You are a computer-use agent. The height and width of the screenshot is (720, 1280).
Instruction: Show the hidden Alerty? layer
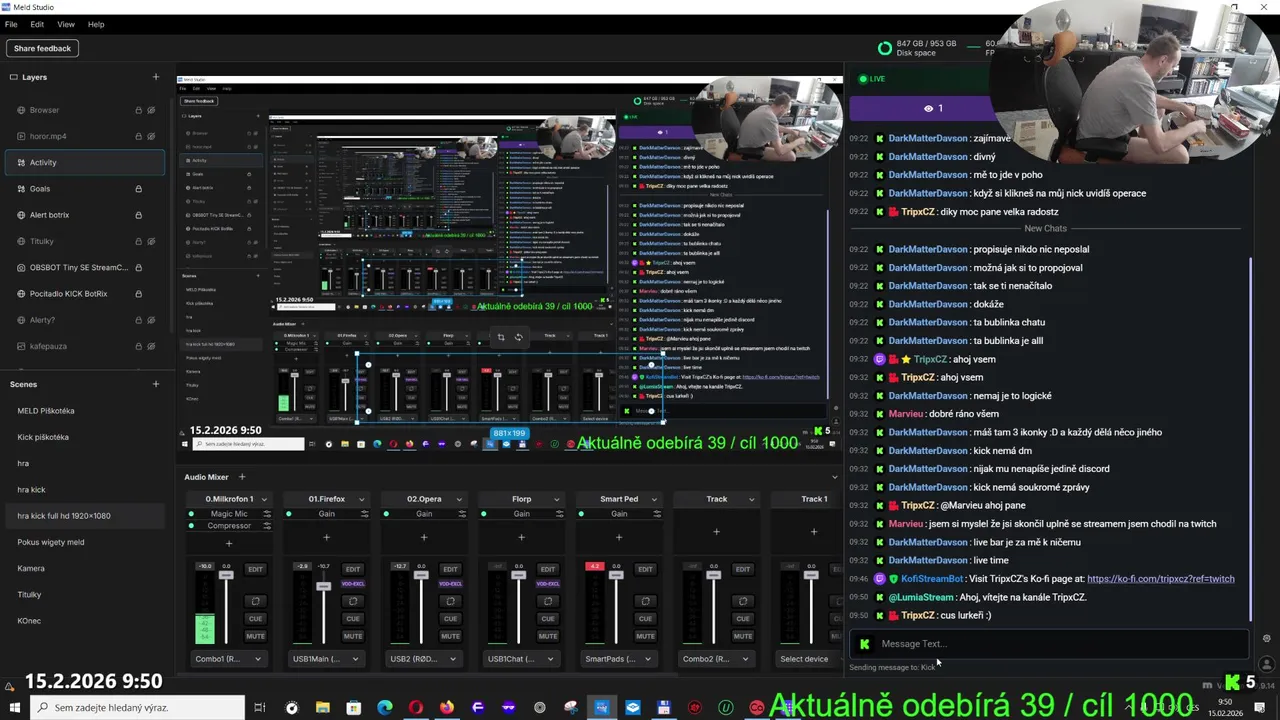pyautogui.click(x=151, y=320)
